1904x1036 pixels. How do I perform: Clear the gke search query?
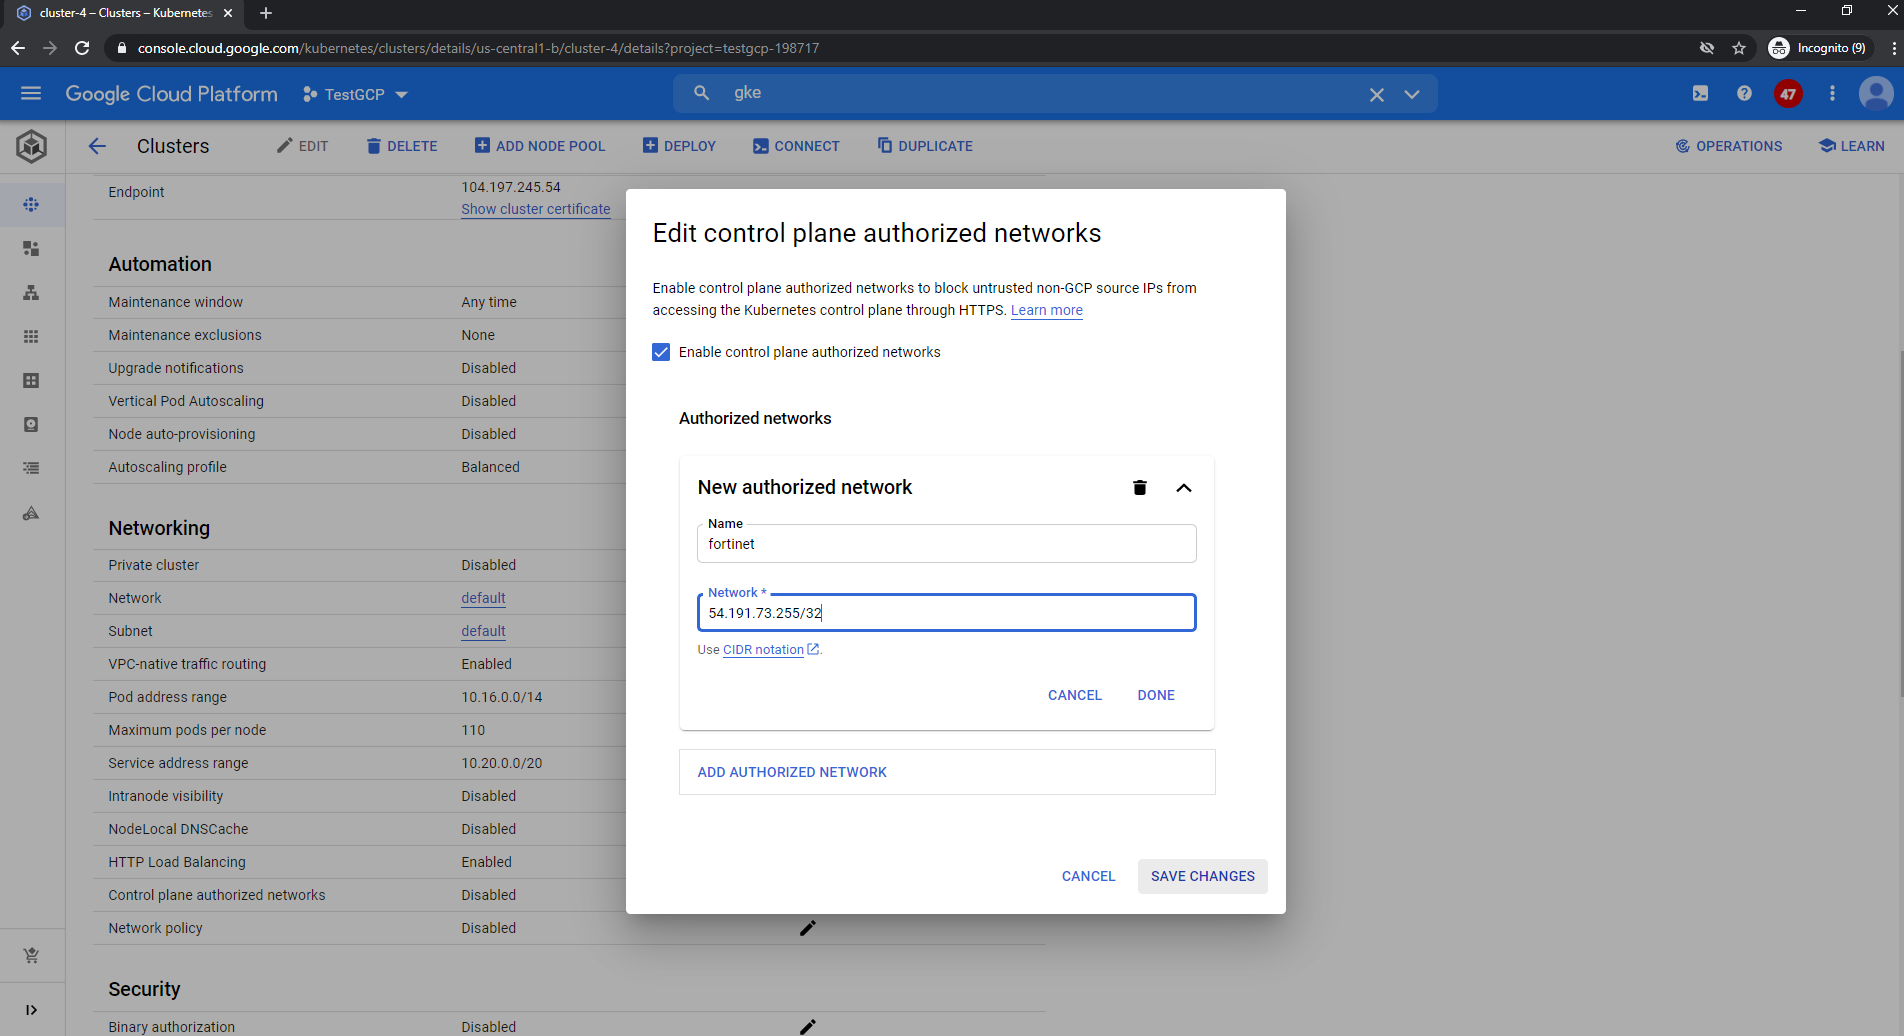1376,94
